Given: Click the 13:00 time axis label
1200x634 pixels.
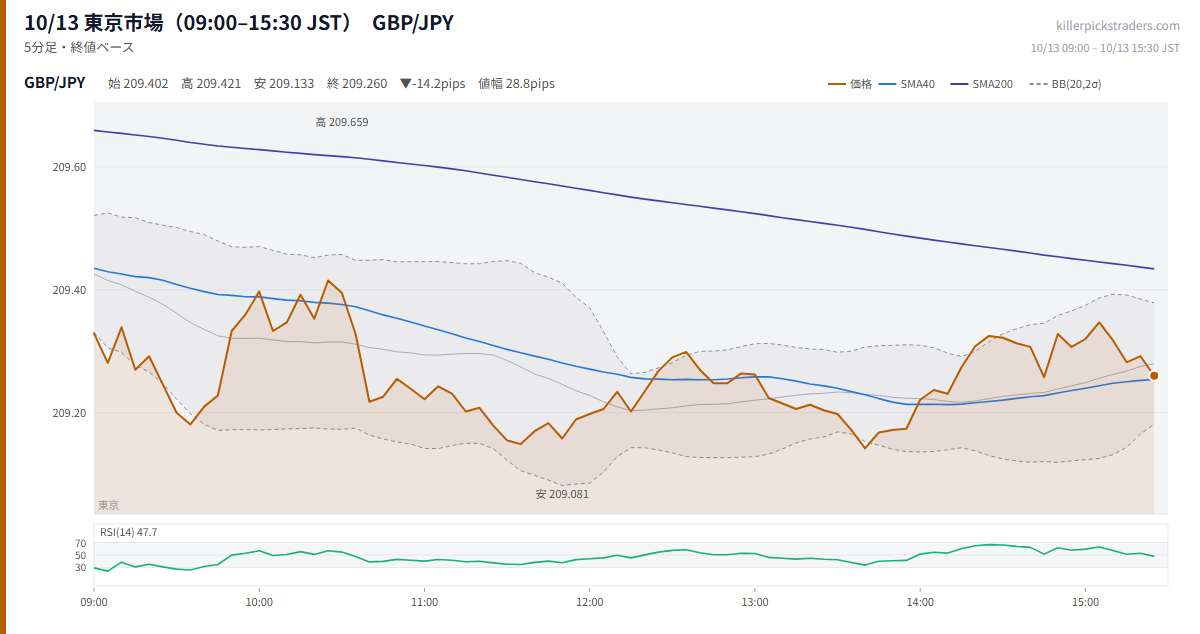Looking at the screenshot, I should (755, 602).
